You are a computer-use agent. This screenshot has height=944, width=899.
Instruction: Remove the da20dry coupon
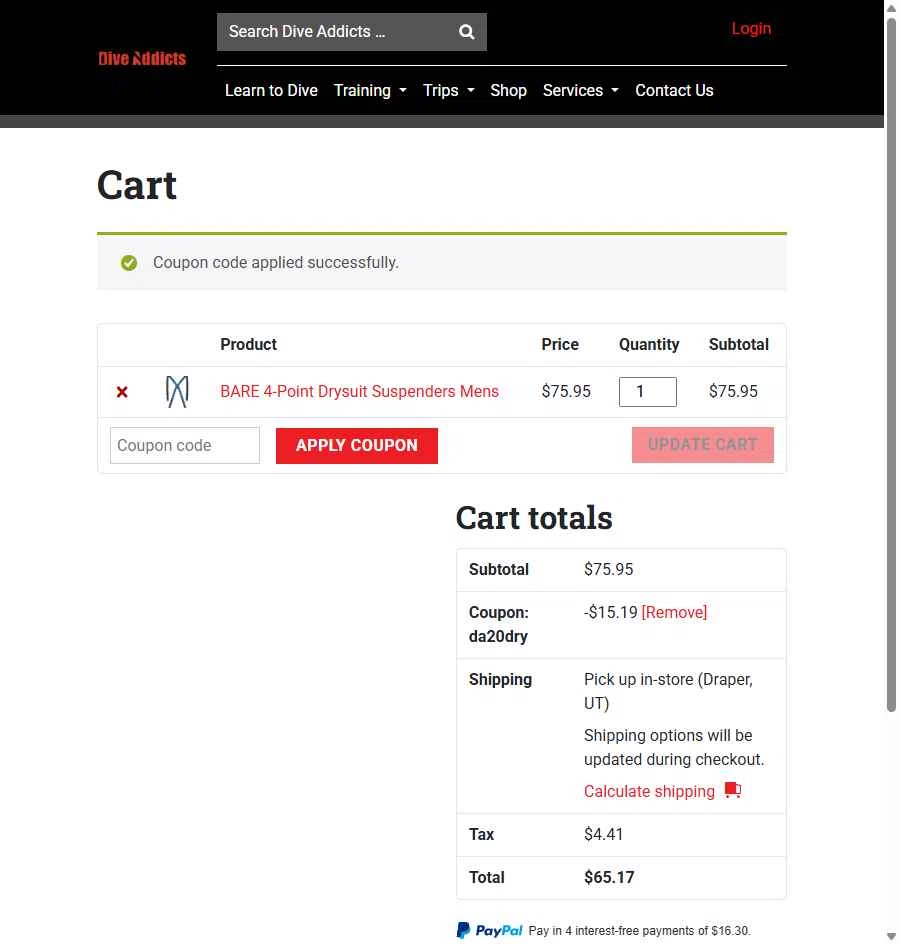click(x=674, y=612)
